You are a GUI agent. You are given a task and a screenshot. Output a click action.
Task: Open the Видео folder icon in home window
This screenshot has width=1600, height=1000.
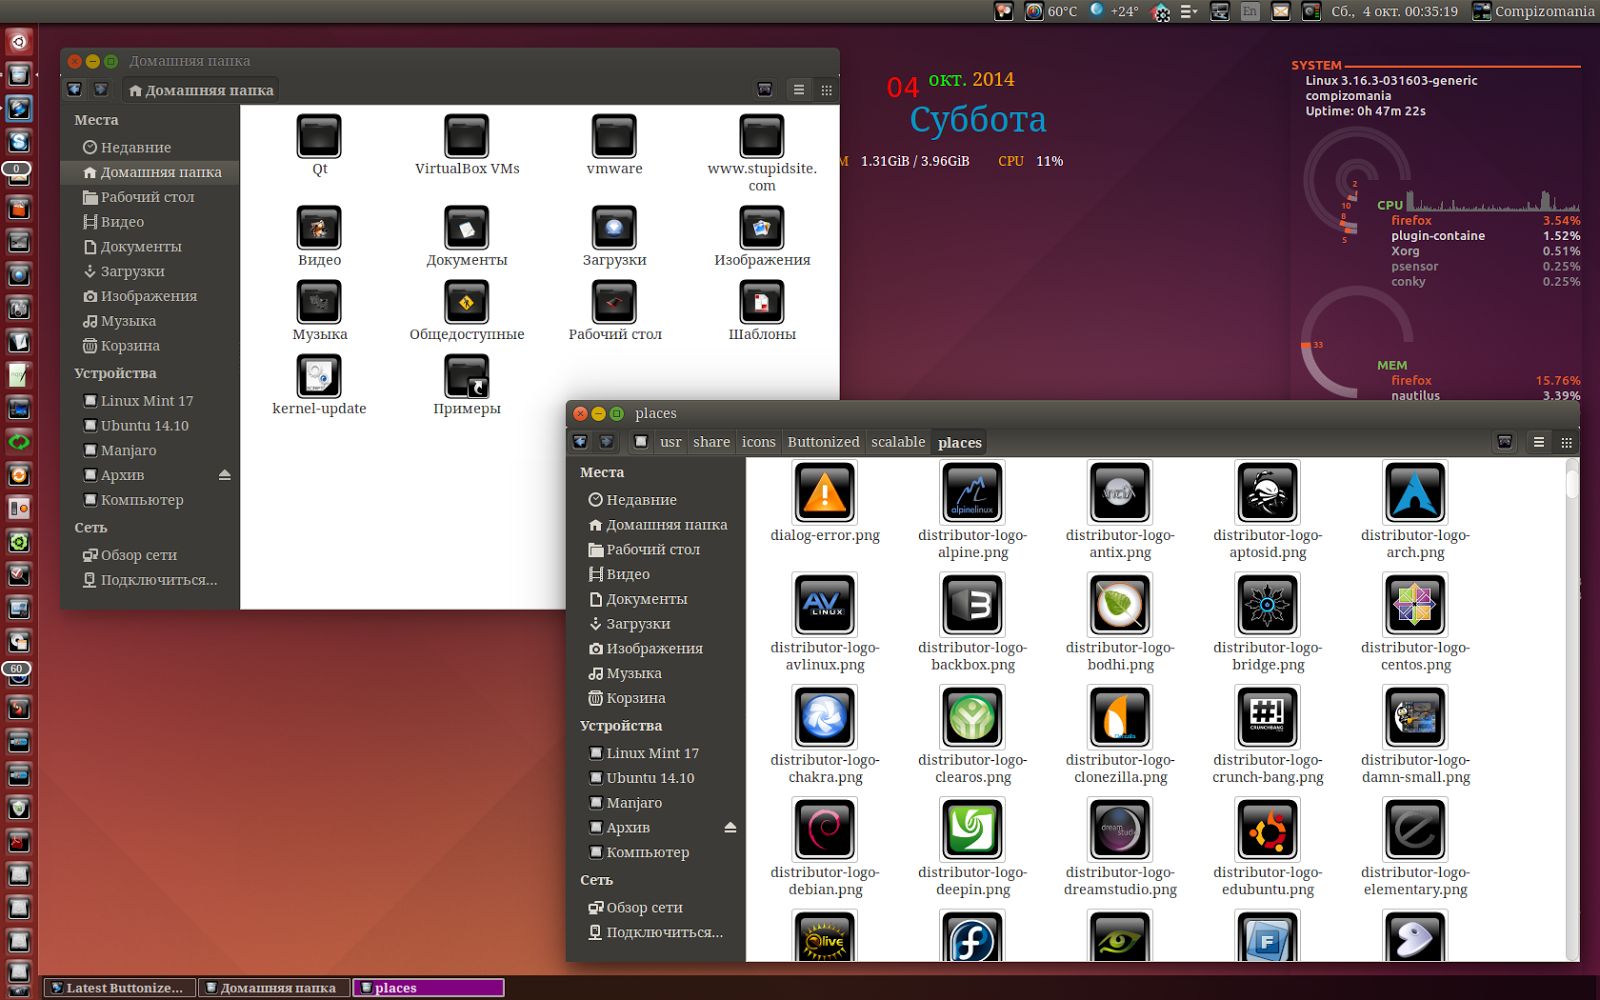(319, 228)
